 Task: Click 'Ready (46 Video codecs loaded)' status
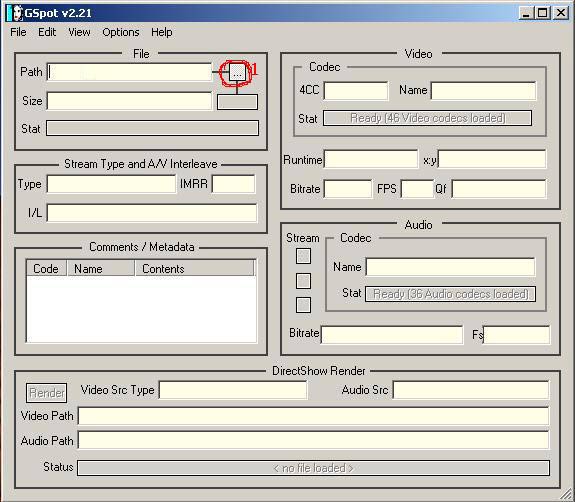tap(428, 118)
